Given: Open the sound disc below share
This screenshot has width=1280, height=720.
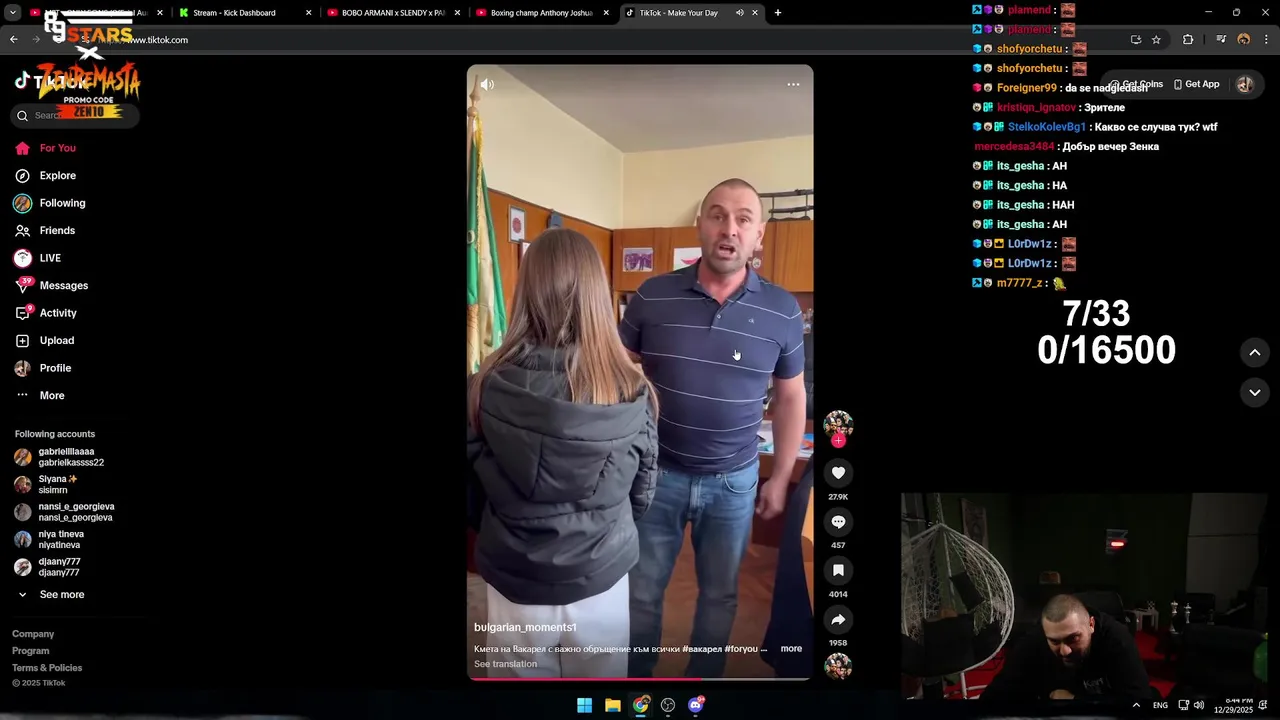Looking at the screenshot, I should (838, 666).
